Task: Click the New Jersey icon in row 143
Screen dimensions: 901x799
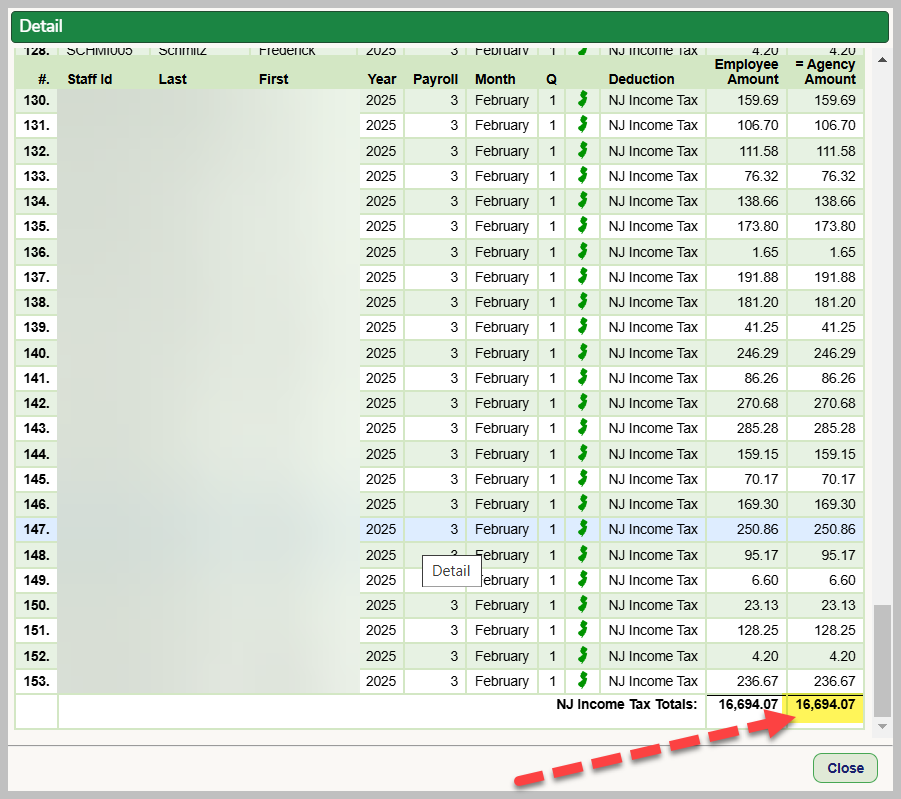Action: tap(583, 428)
